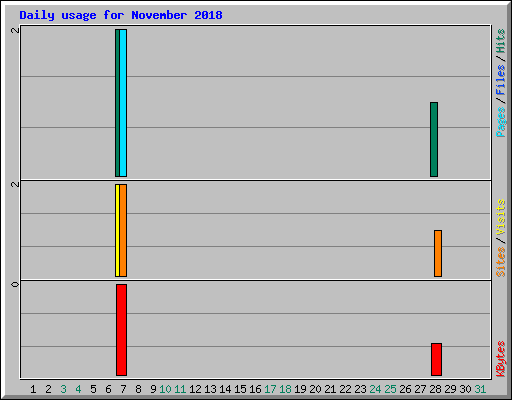Click the dark green Hits bar on day 7
The height and width of the screenshot is (400, 512).
[117, 103]
